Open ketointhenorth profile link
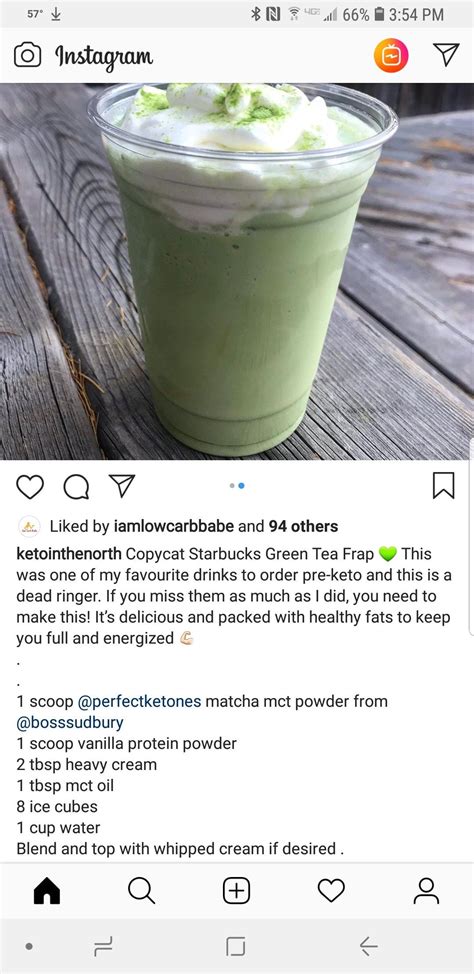Image resolution: width=474 pixels, height=974 pixels. (x=69, y=553)
